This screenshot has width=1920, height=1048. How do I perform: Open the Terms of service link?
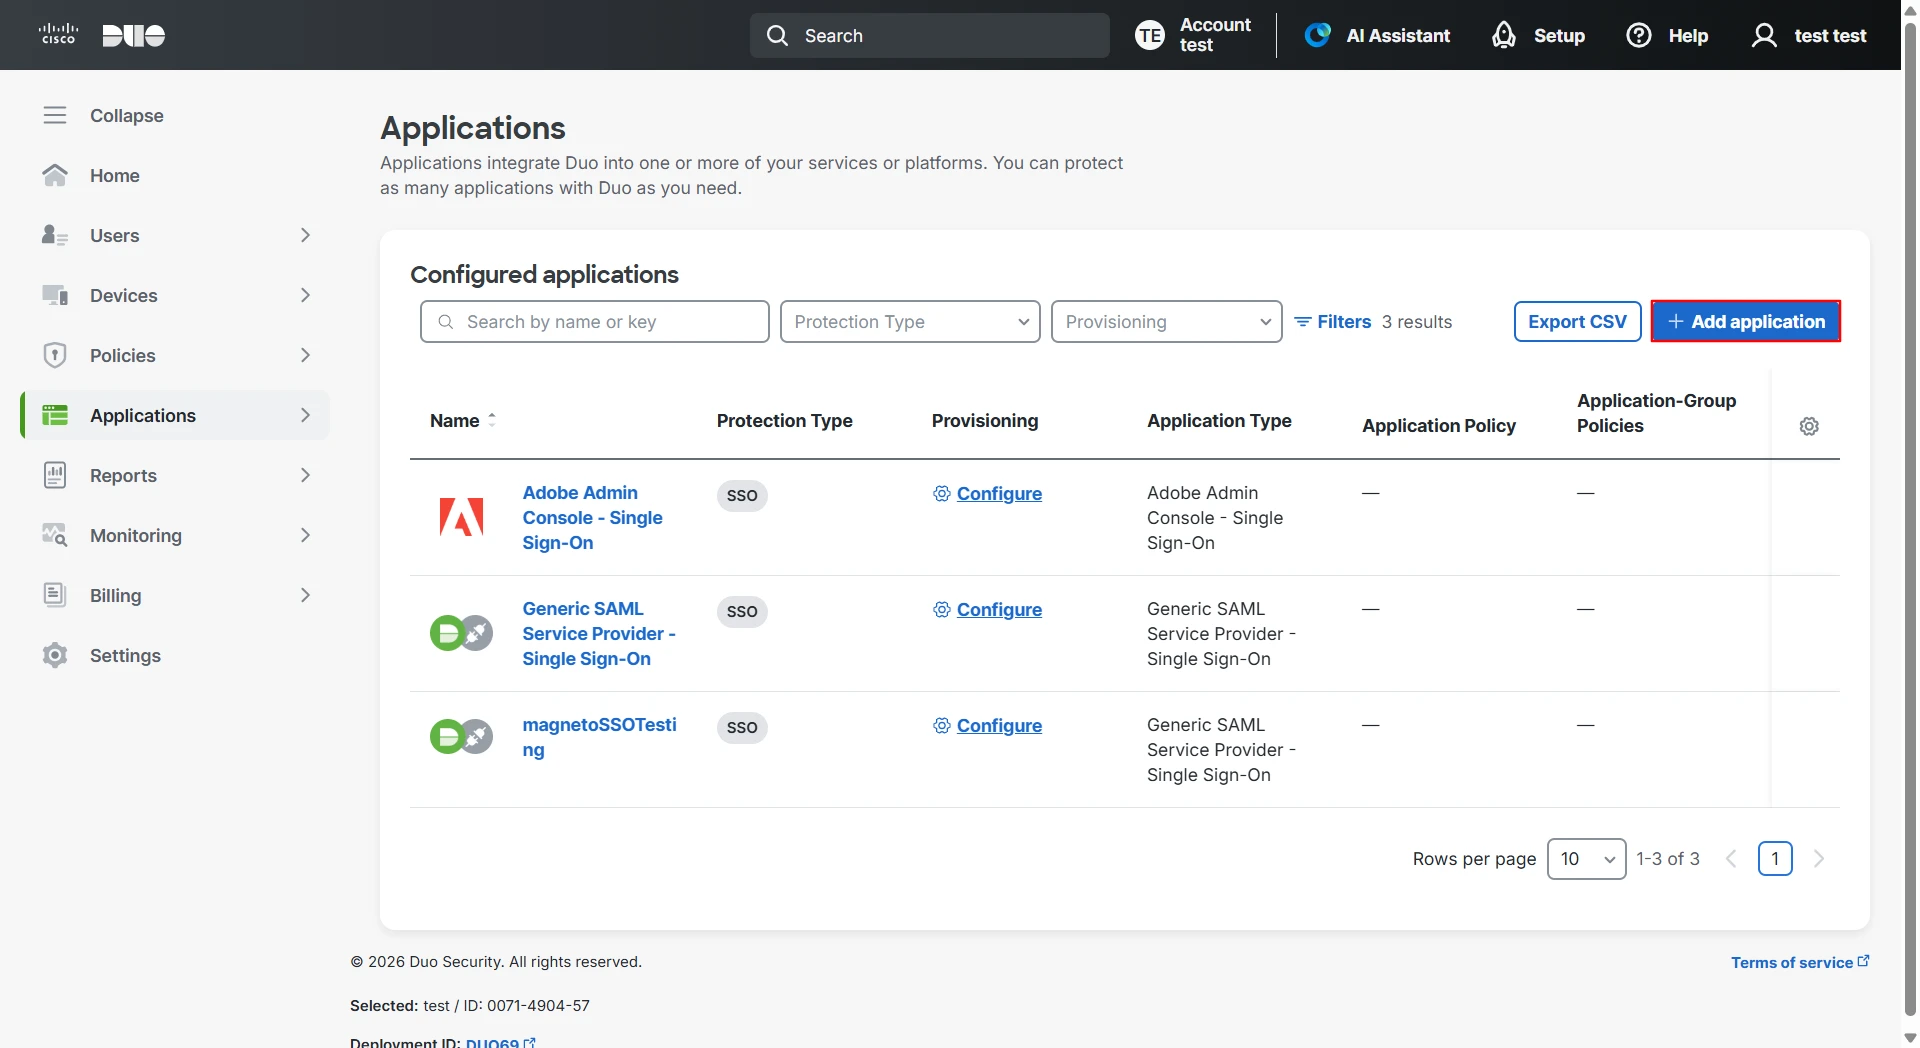click(x=1800, y=962)
